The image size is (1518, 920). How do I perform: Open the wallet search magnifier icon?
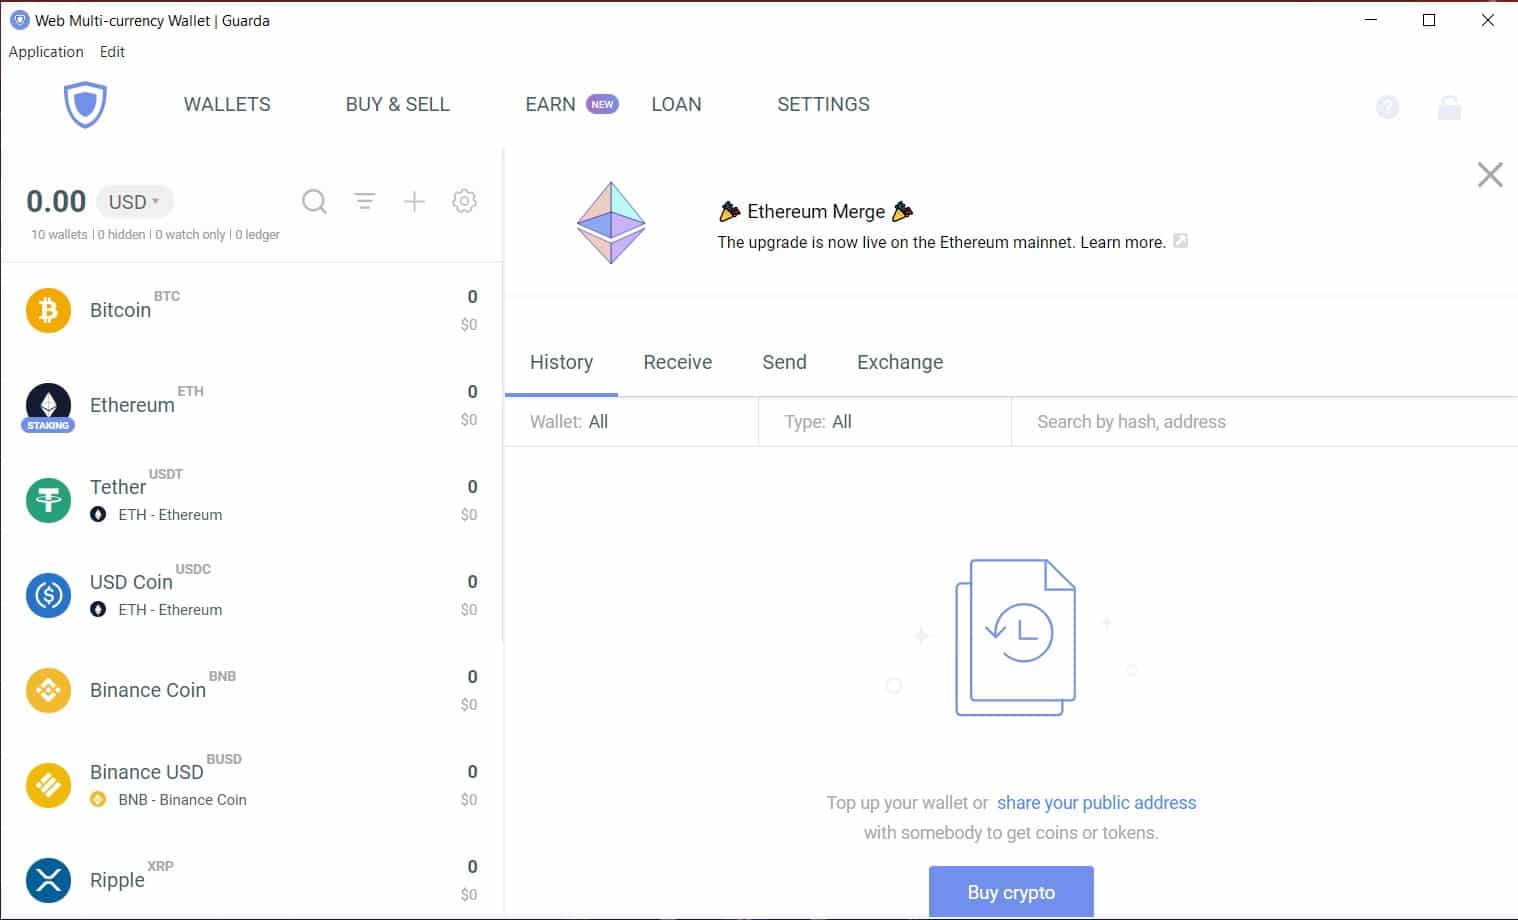[x=314, y=202]
